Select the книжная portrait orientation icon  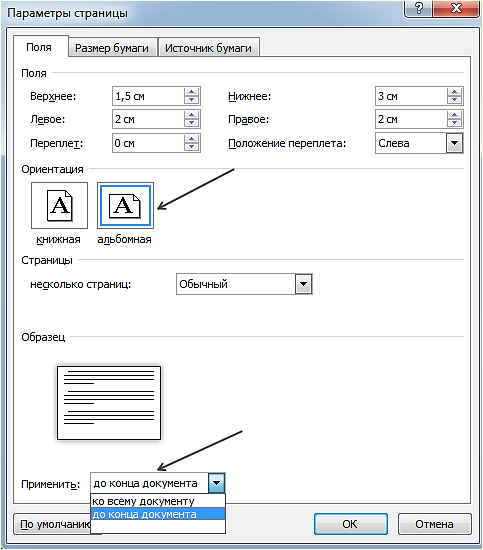tap(59, 206)
